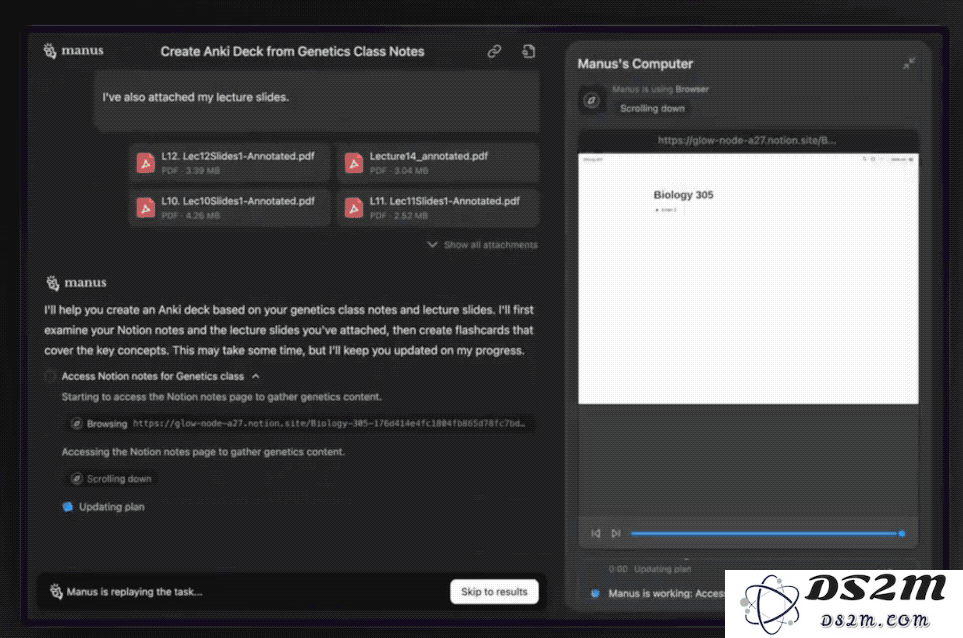This screenshot has width=963, height=638.
Task: Open the Browsing notion.site URL chip
Action: [x=299, y=424]
